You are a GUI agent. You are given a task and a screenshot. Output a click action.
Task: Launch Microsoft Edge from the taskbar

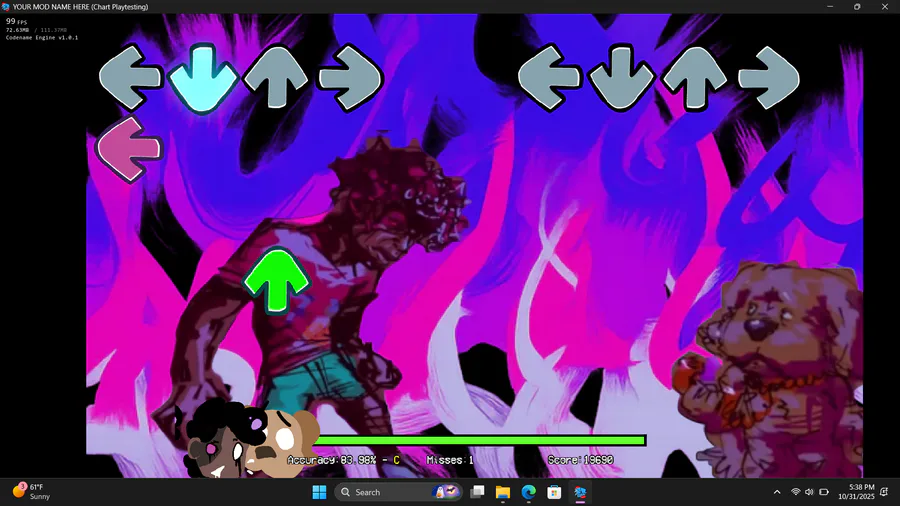tap(529, 492)
